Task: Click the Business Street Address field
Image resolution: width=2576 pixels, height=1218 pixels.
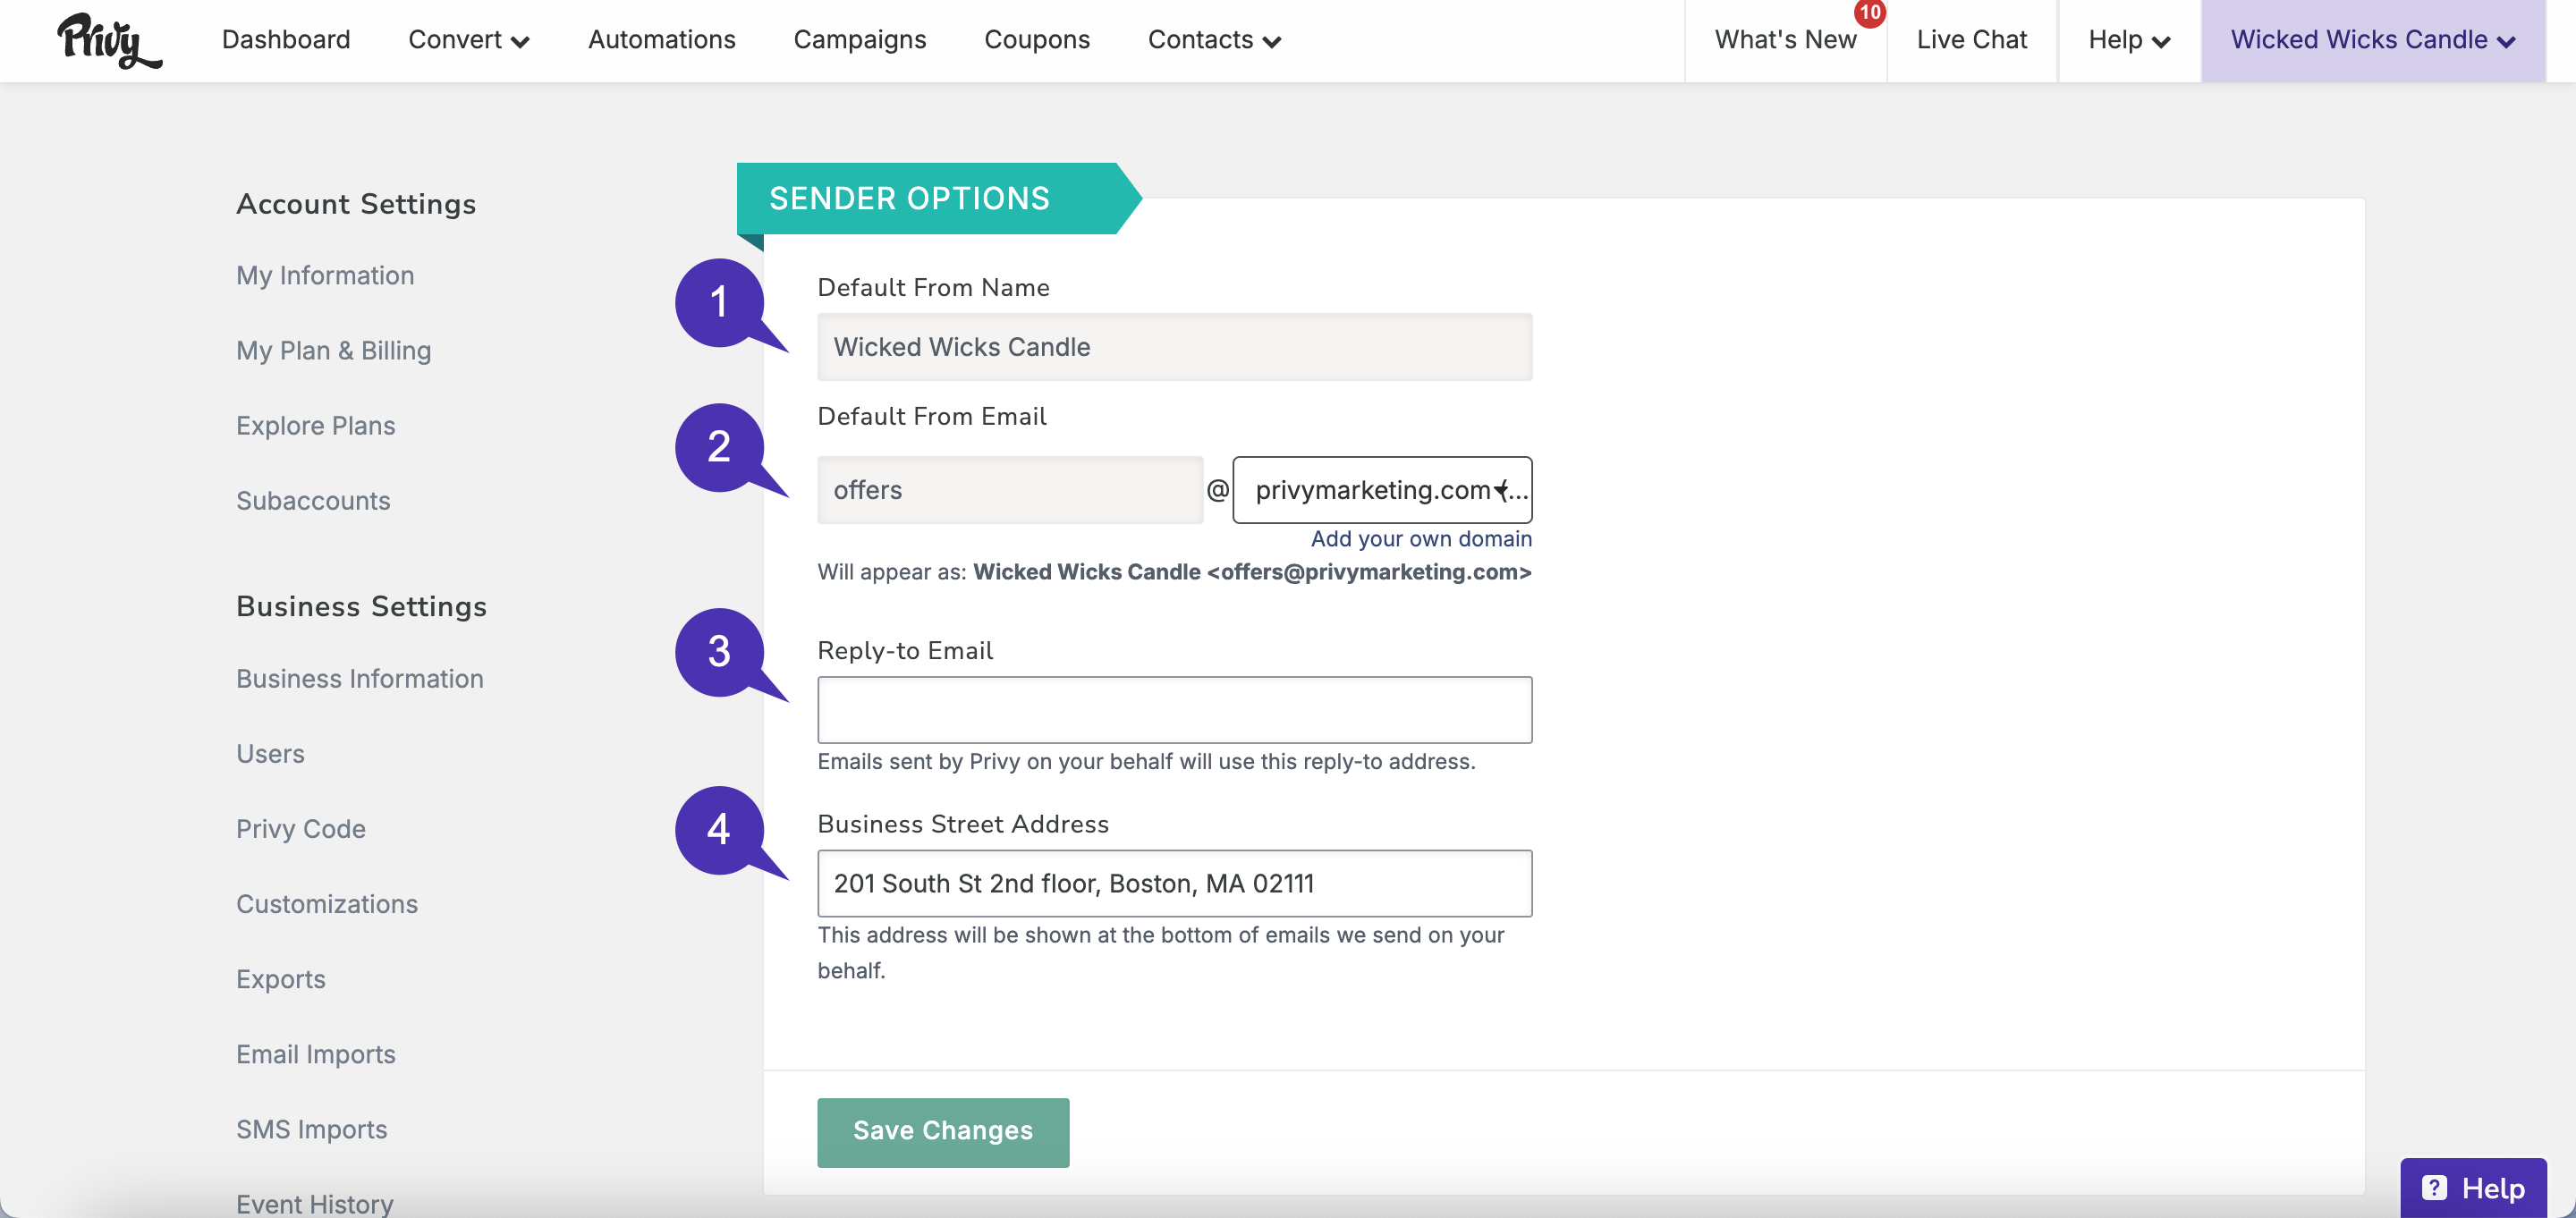Action: 1174,883
